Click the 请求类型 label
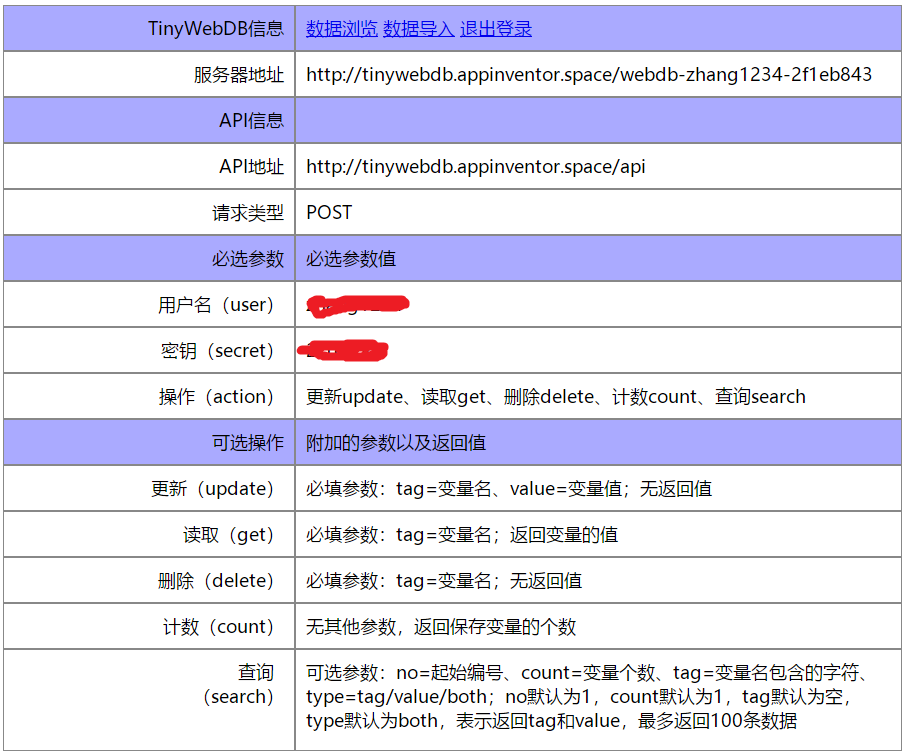Image resolution: width=907 pixels, height=754 pixels. tap(248, 212)
